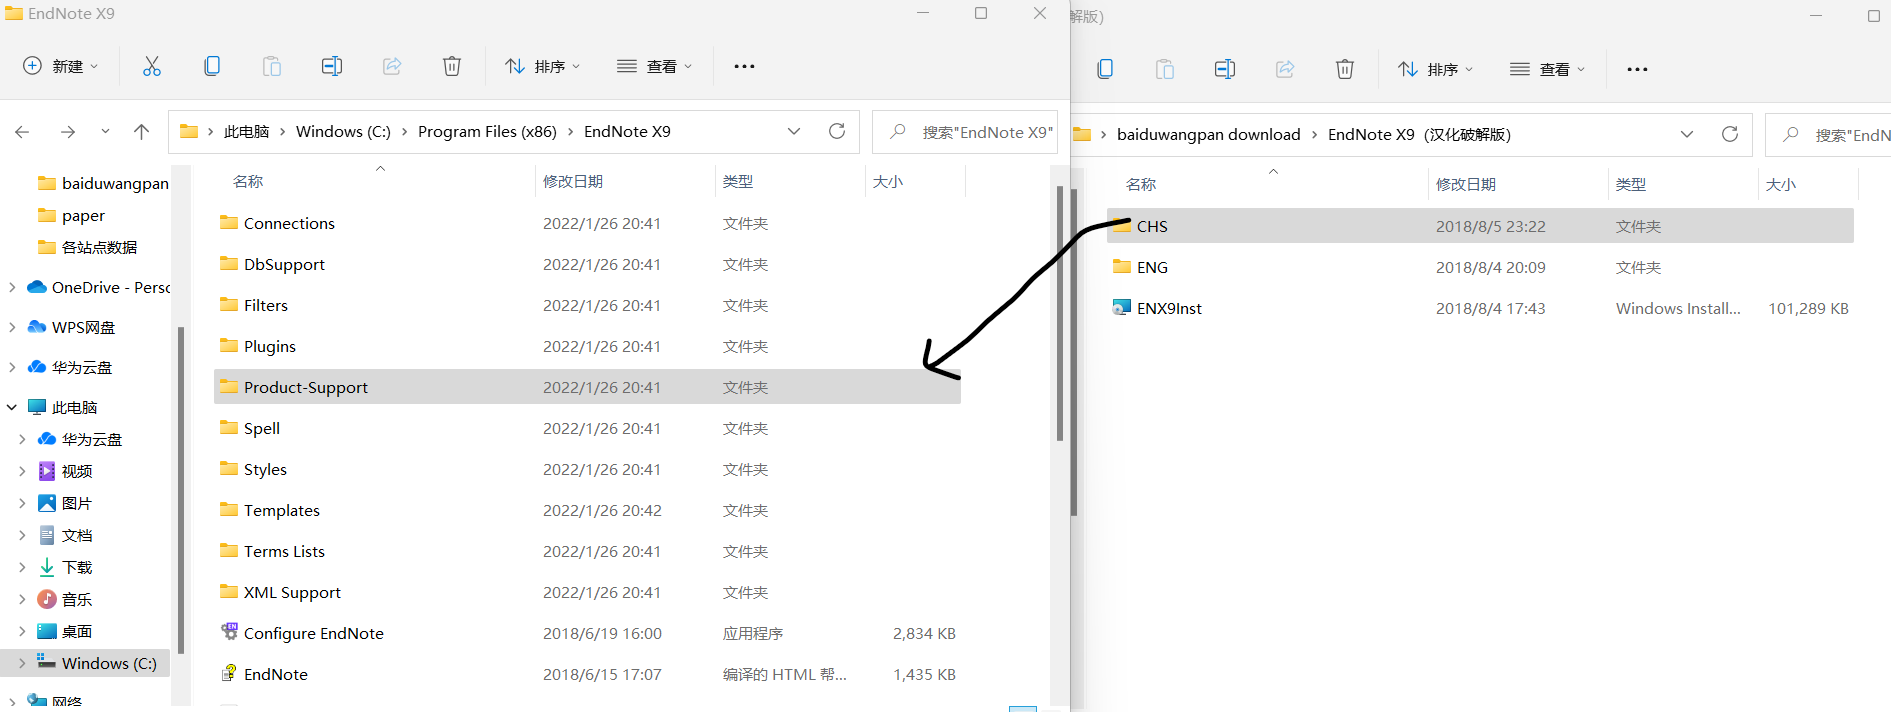Select the Templates folder
Viewport: 1891px width, 712px height.
point(587,510)
